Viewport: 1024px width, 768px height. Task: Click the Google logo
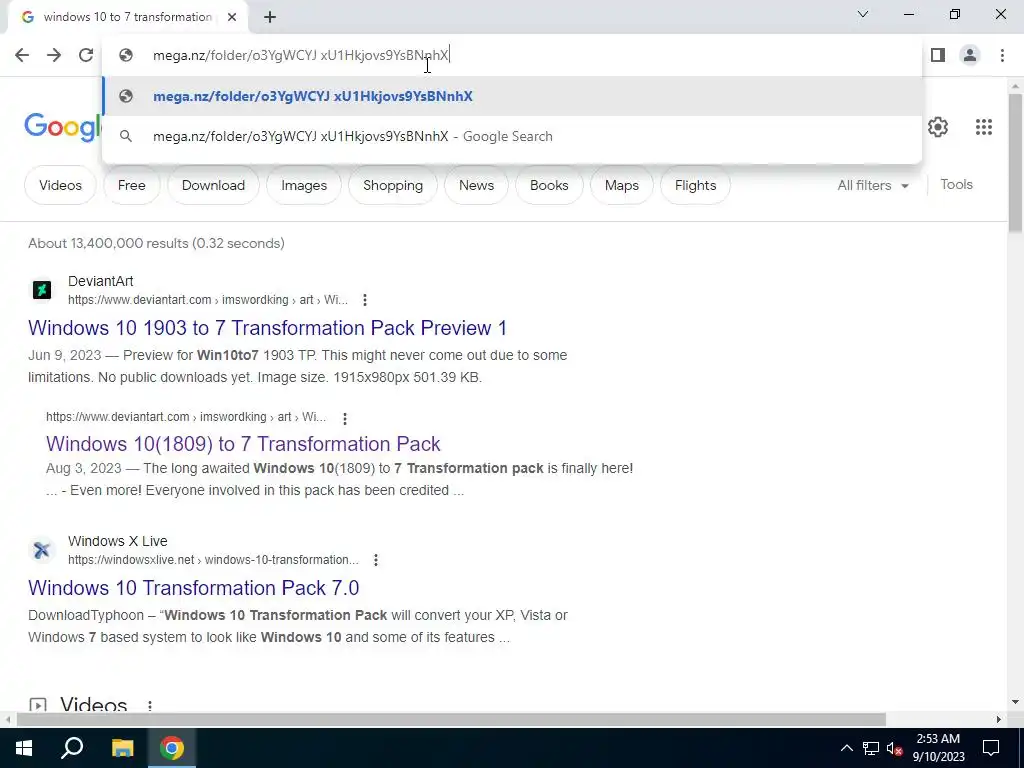tap(63, 127)
